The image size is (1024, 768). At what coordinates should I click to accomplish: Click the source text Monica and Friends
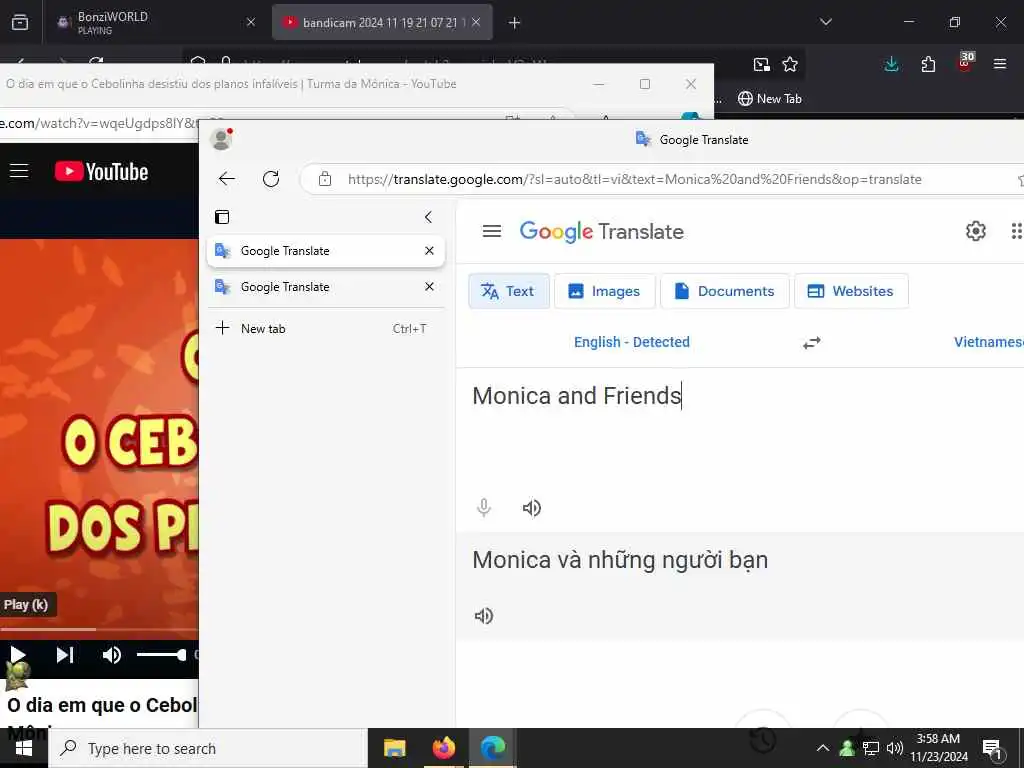pos(576,396)
